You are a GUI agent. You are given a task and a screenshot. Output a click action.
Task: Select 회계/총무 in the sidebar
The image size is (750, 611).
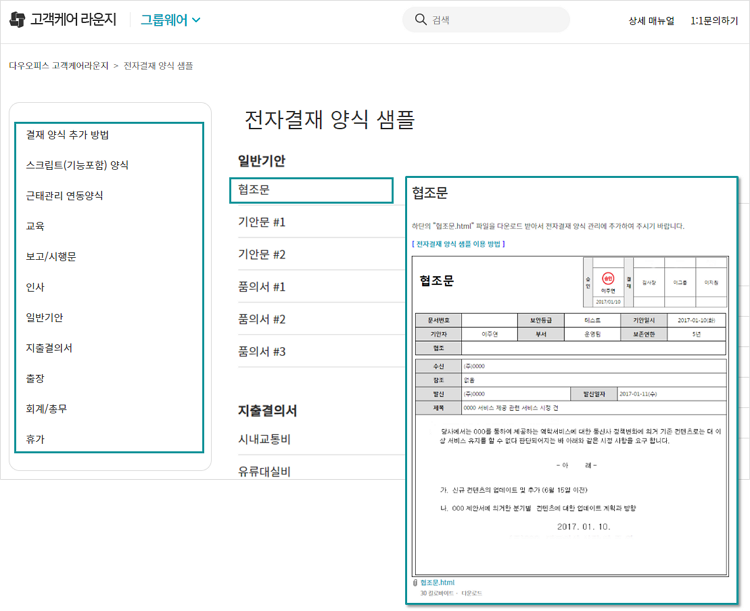(x=46, y=409)
